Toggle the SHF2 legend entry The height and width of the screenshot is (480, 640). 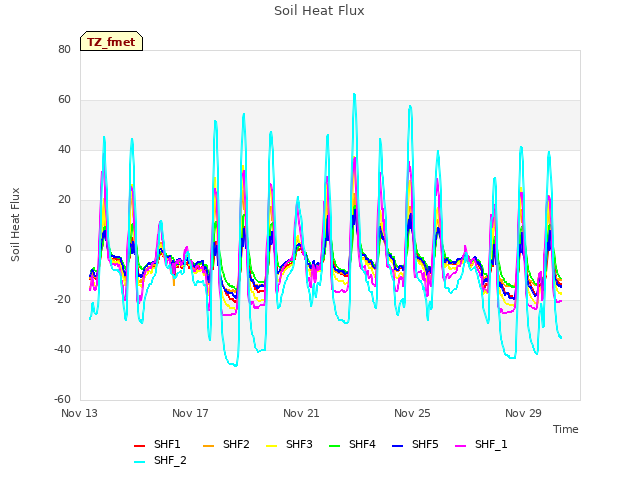tap(226, 444)
